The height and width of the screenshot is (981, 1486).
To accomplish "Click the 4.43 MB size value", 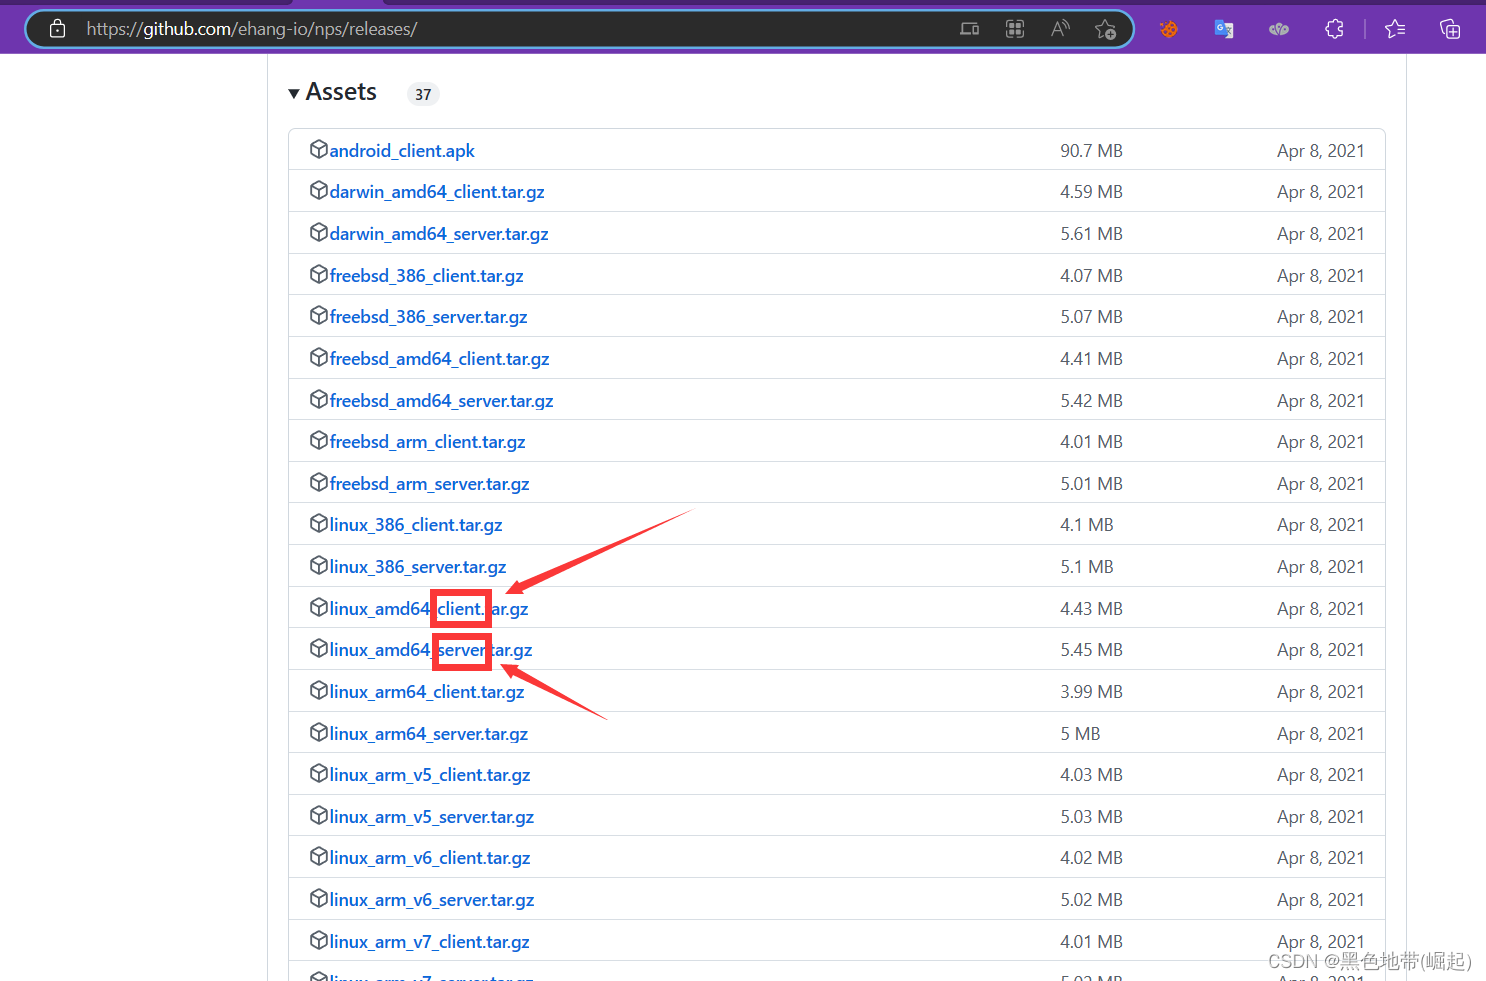I will click(1091, 609).
